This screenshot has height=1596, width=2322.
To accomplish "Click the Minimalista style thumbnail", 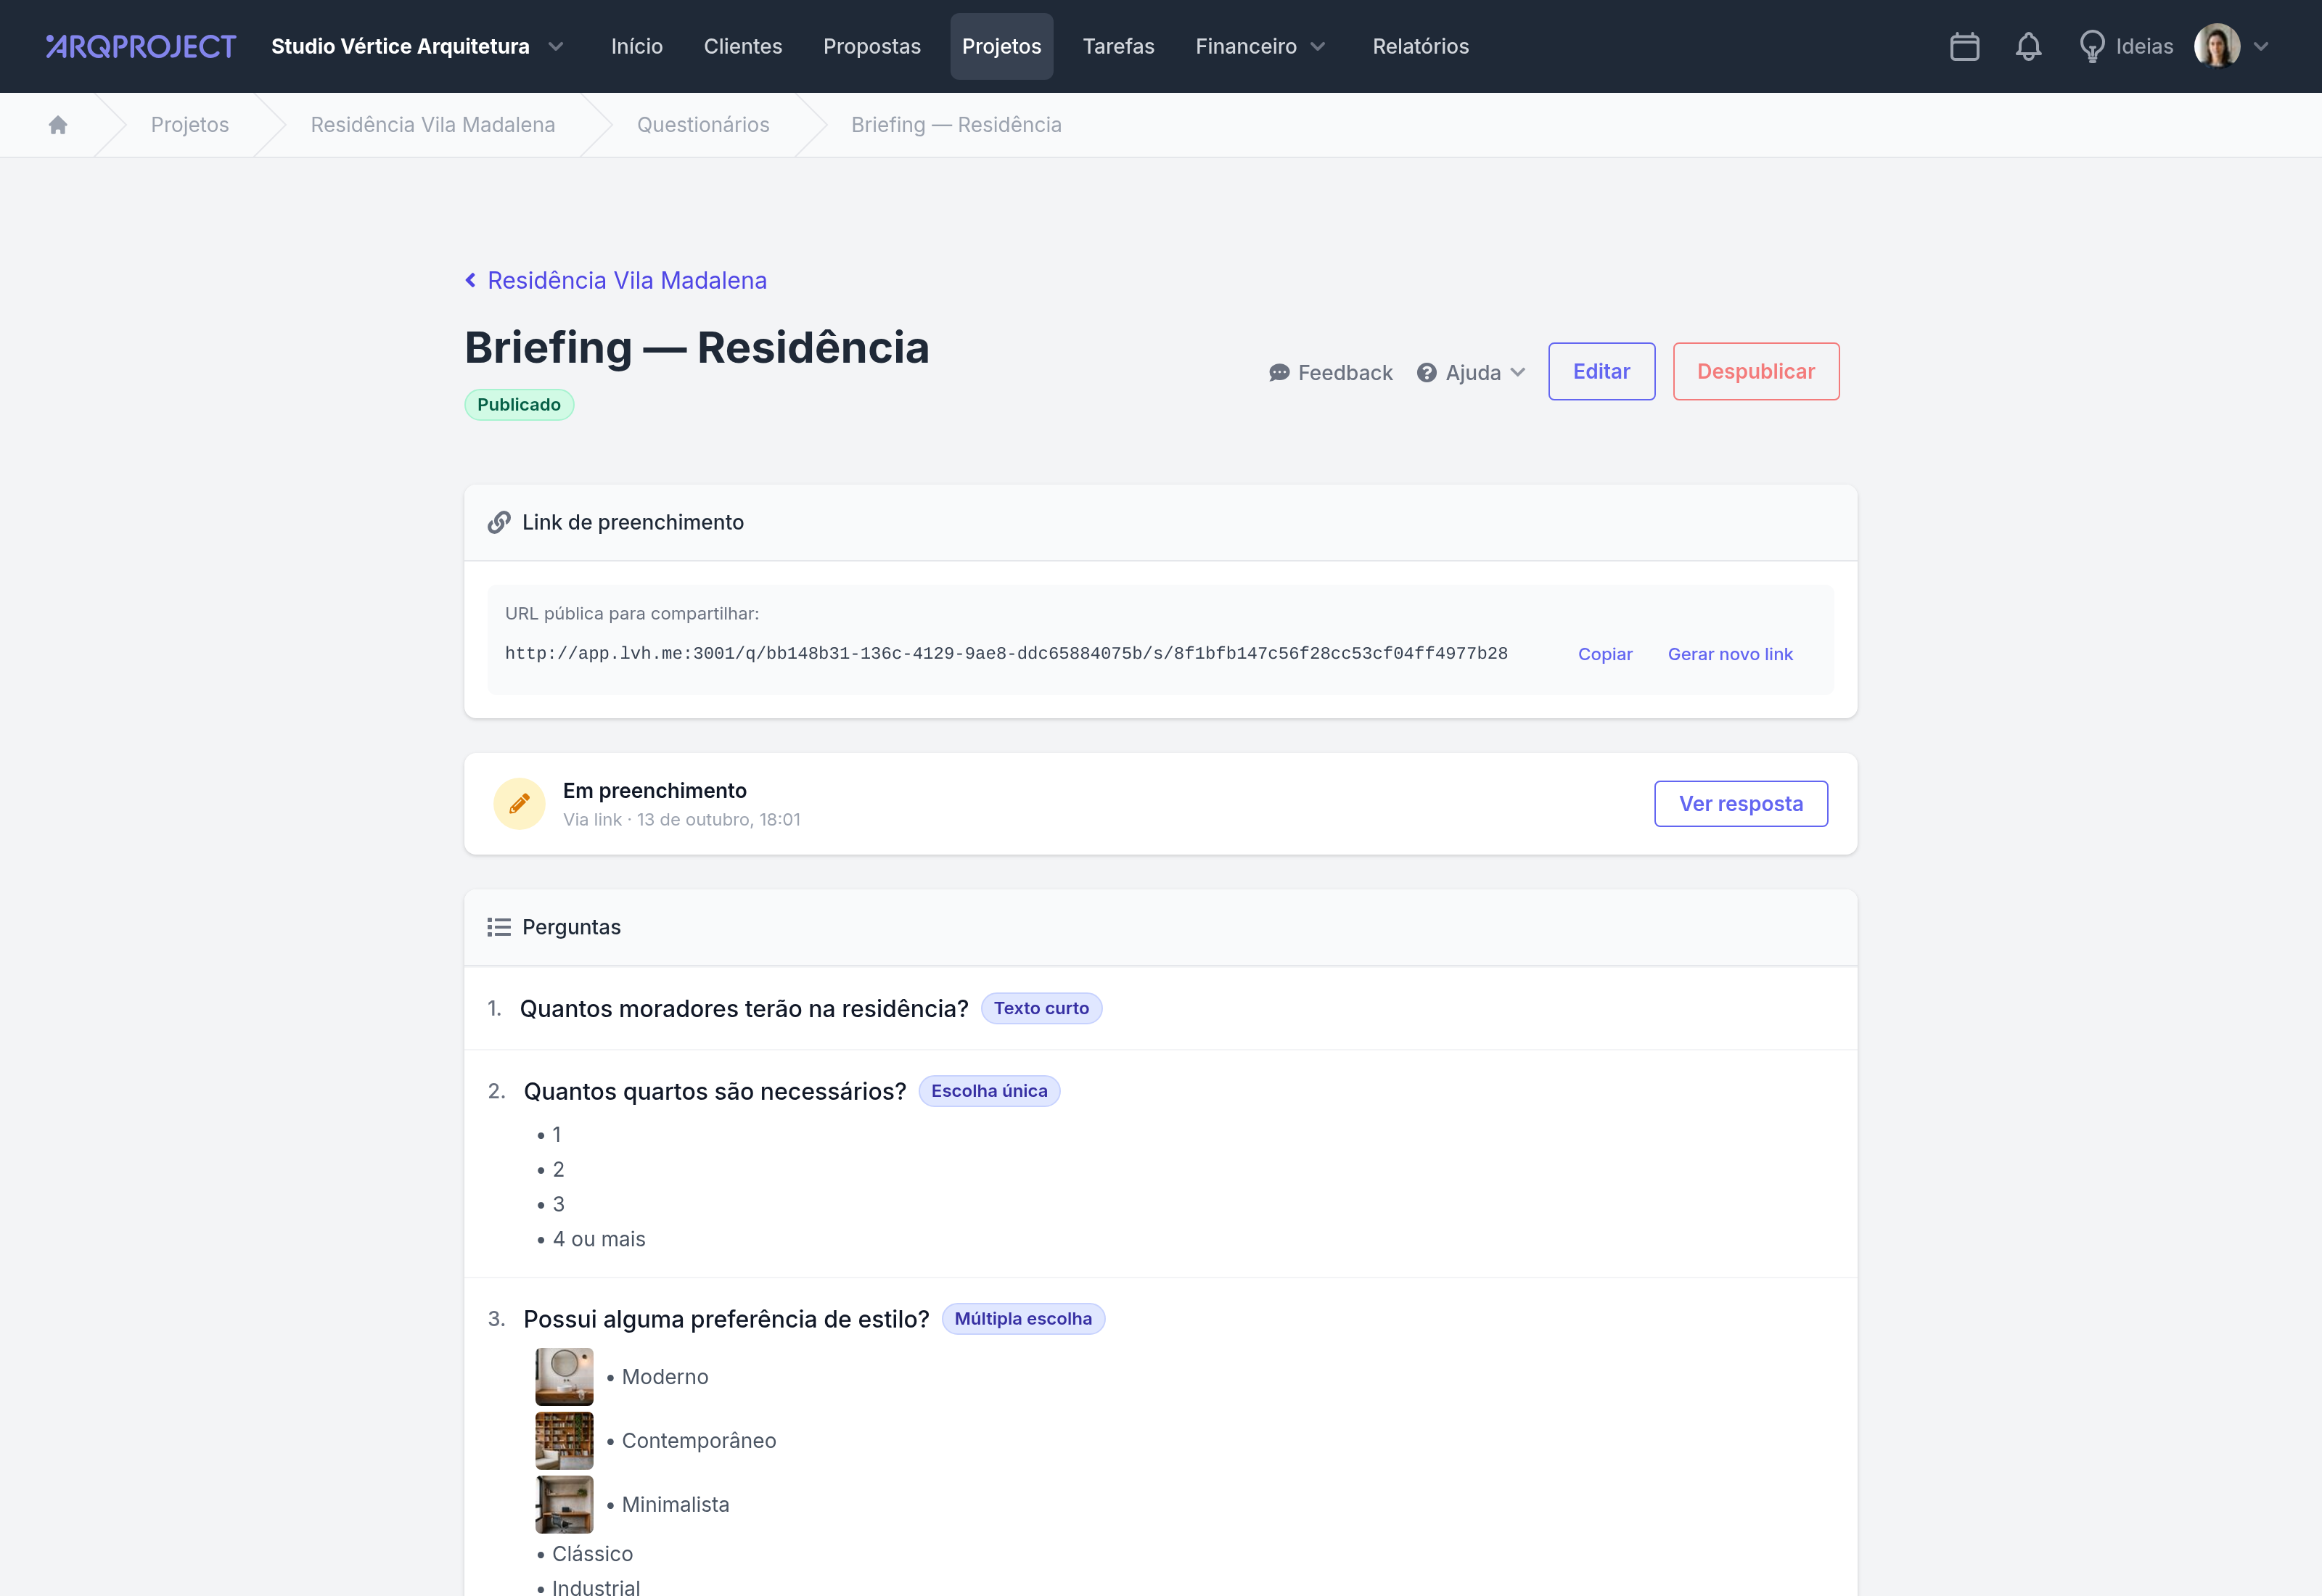I will (564, 1505).
